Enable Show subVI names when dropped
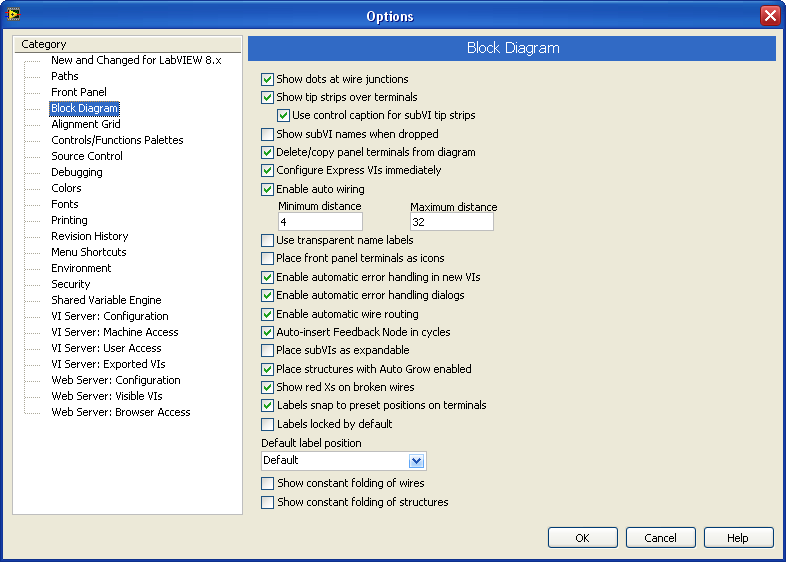786x562 pixels. [268, 134]
